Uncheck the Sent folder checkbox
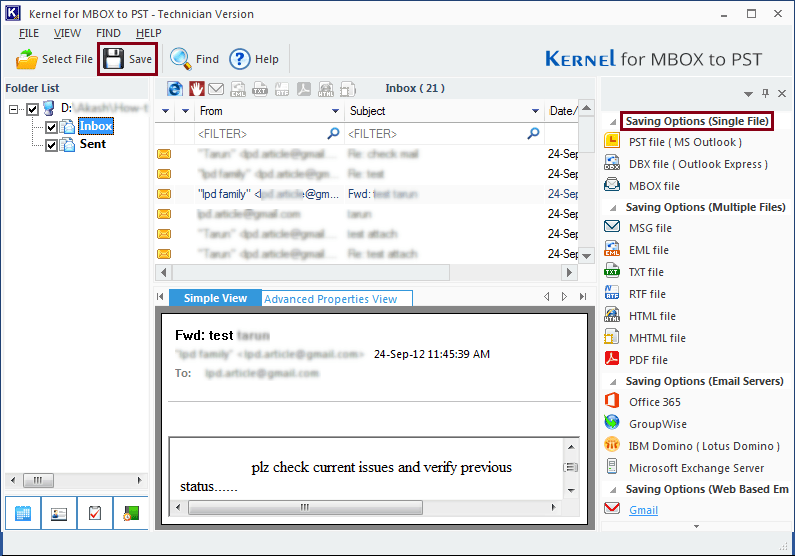Screen dimensions: 795x556 (x=51, y=145)
